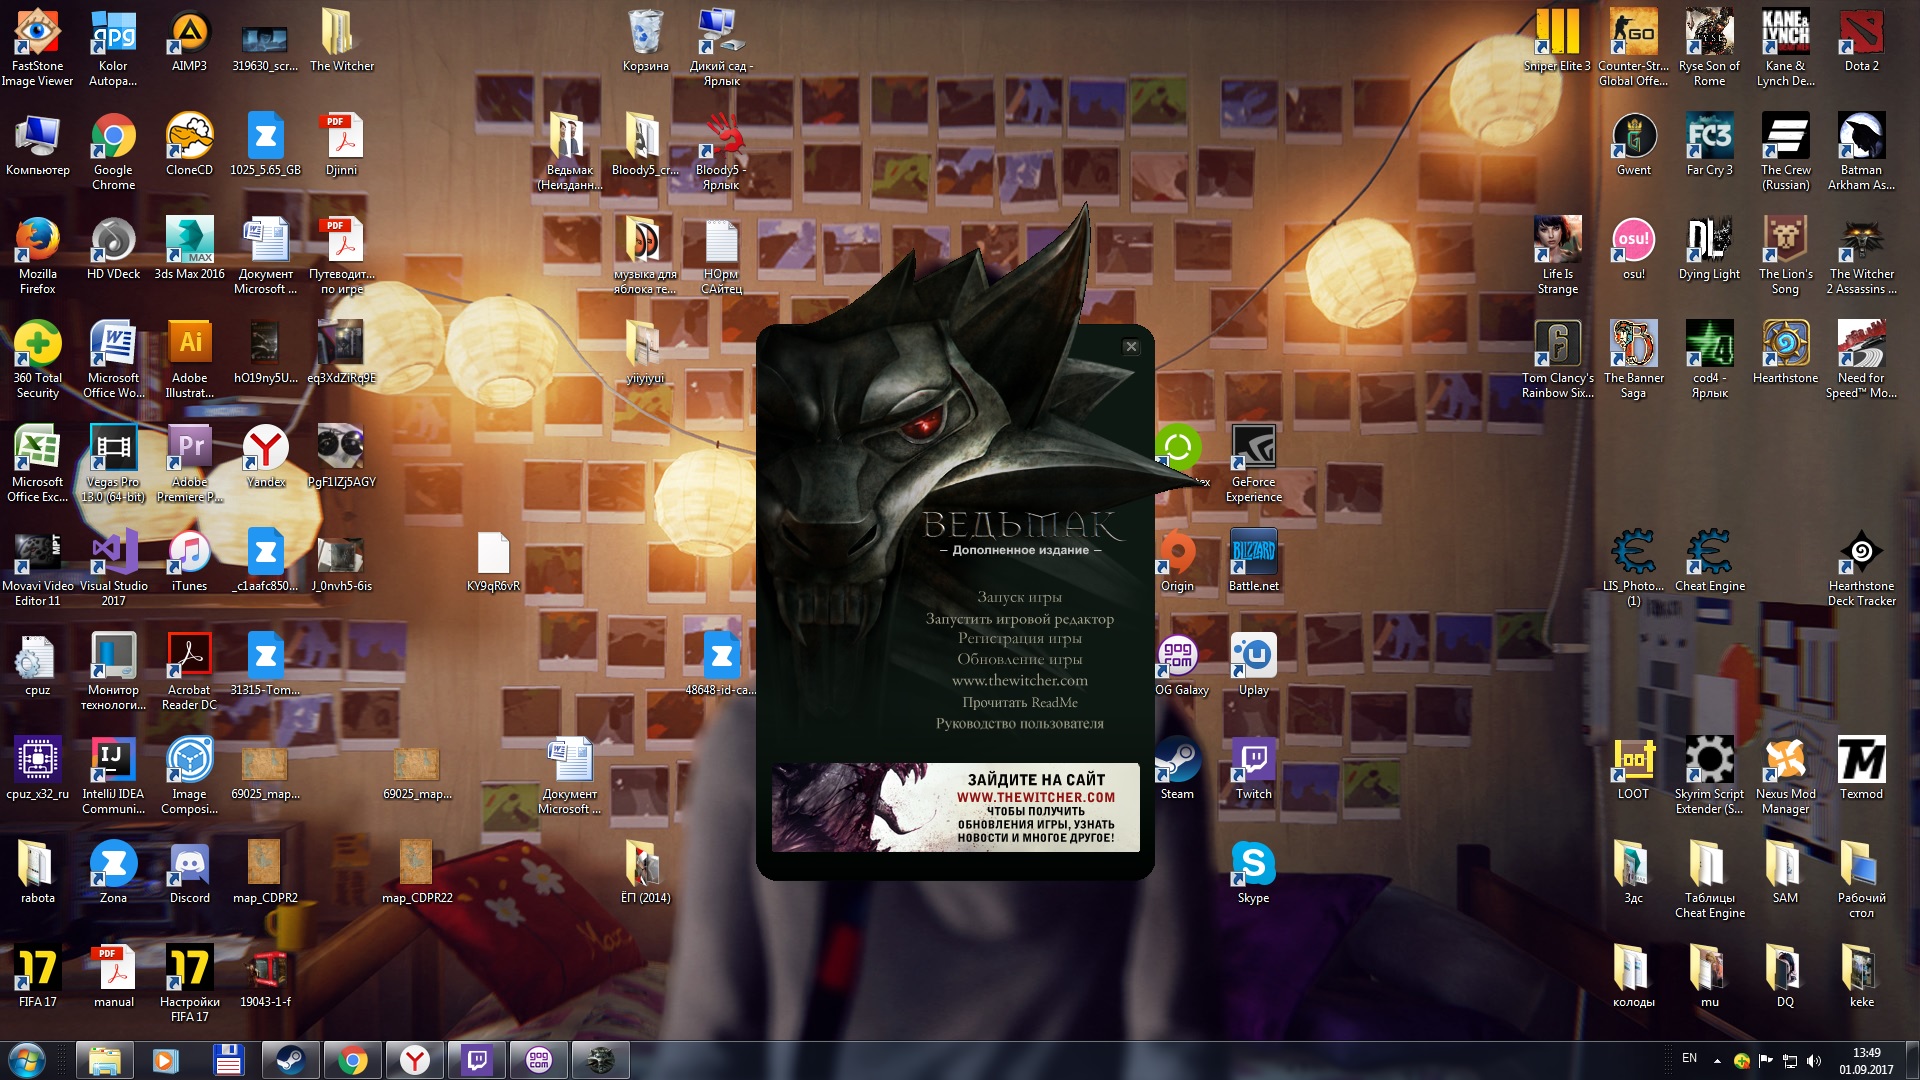The height and width of the screenshot is (1080, 1920).
Task: Click 'Запуск игры' in Witcher launcher
Action: tap(1019, 597)
